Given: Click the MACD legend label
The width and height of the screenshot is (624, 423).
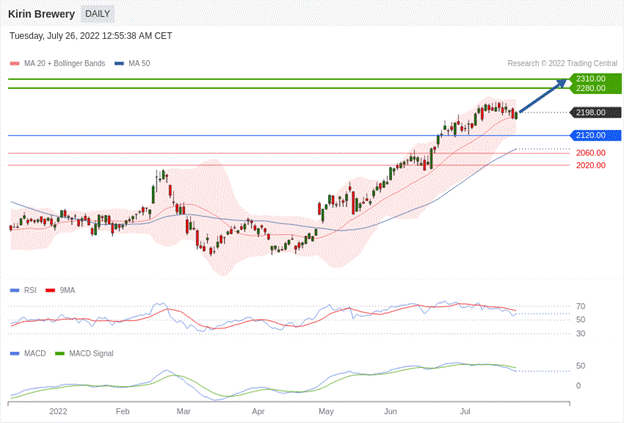Looking at the screenshot, I should [x=35, y=353].
